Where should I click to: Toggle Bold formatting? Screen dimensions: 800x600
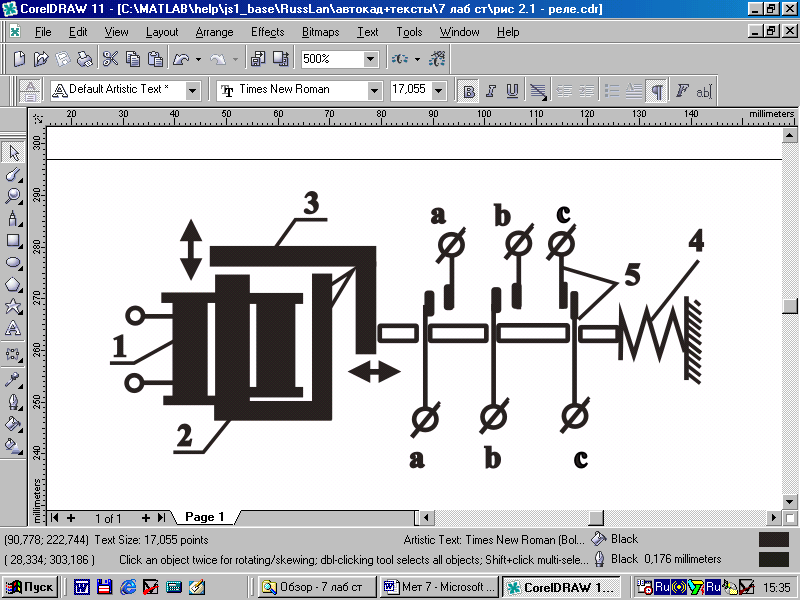pyautogui.click(x=469, y=91)
